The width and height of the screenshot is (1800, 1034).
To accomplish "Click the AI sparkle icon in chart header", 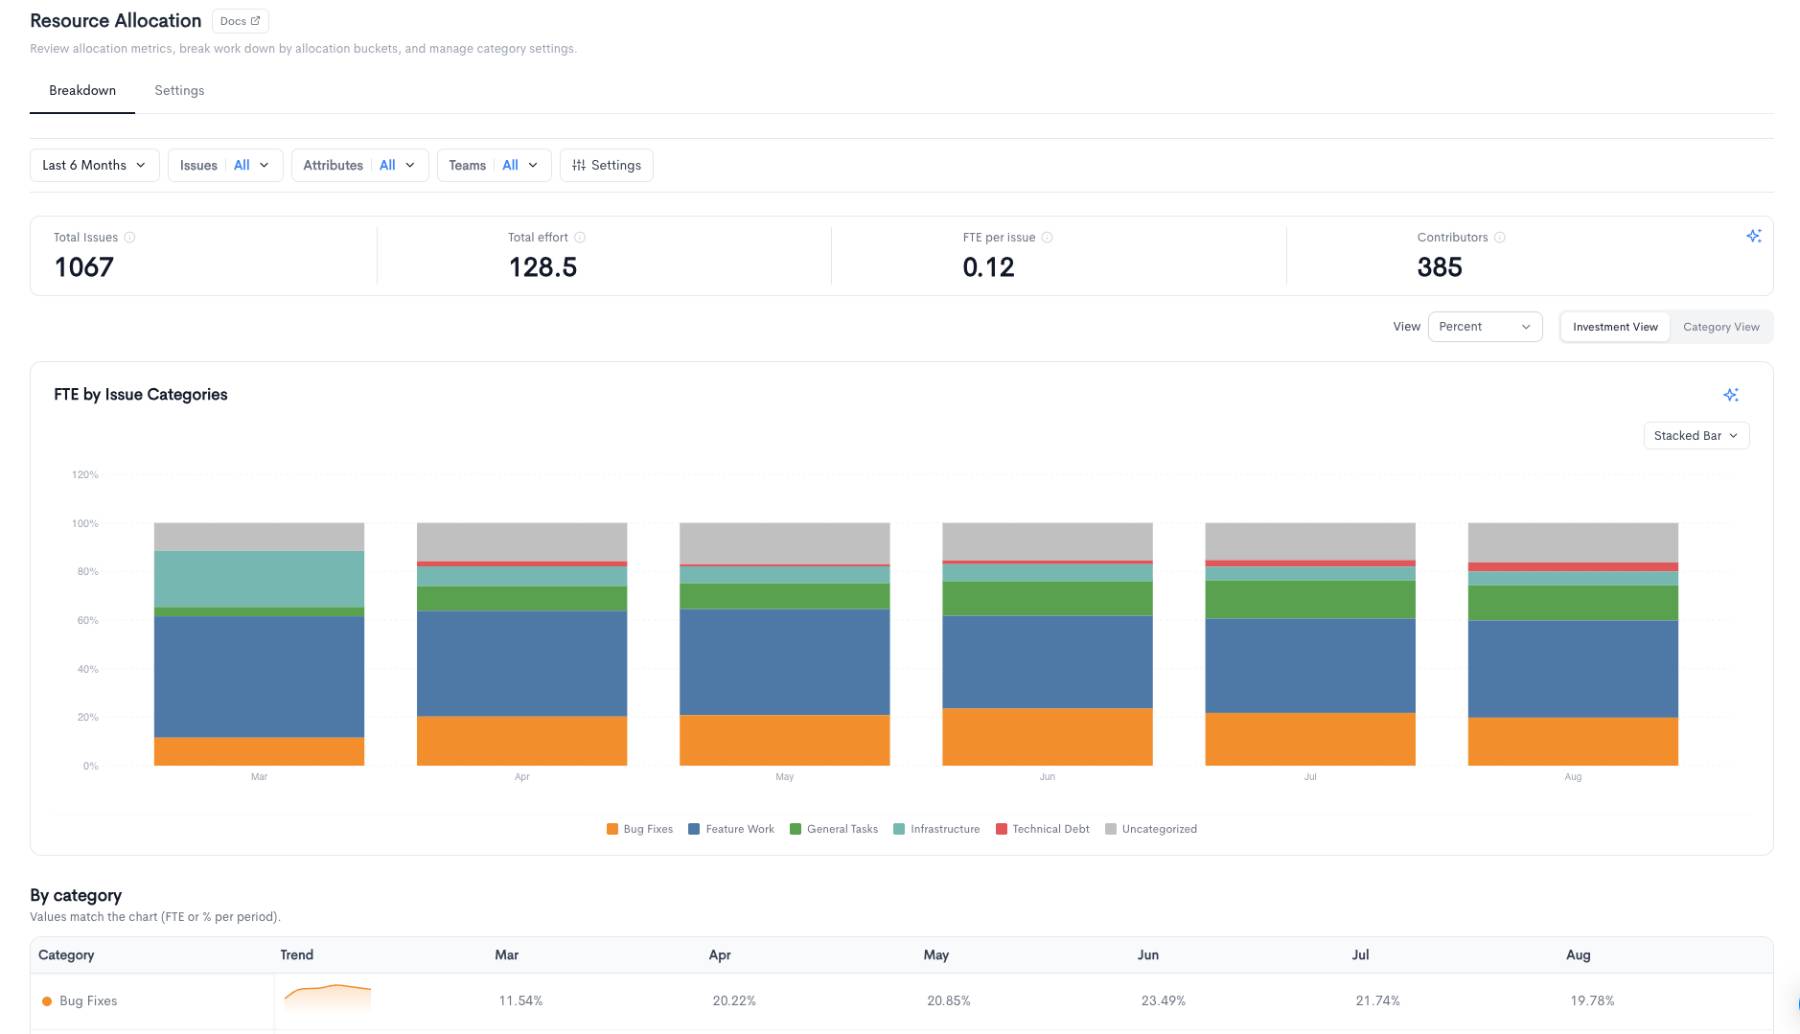I will (1731, 395).
